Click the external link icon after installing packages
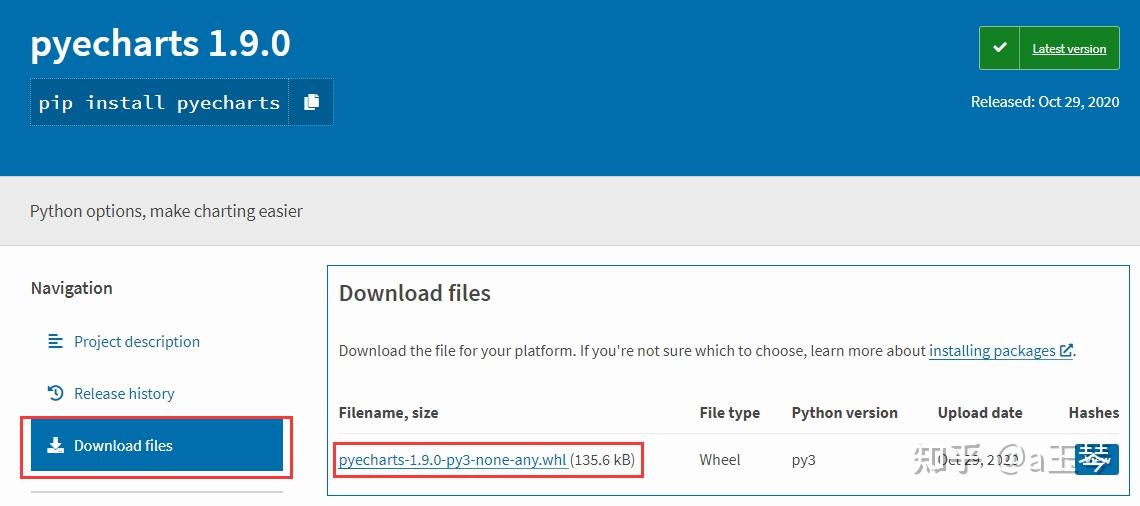The image size is (1140, 506). pyautogui.click(x=1066, y=351)
